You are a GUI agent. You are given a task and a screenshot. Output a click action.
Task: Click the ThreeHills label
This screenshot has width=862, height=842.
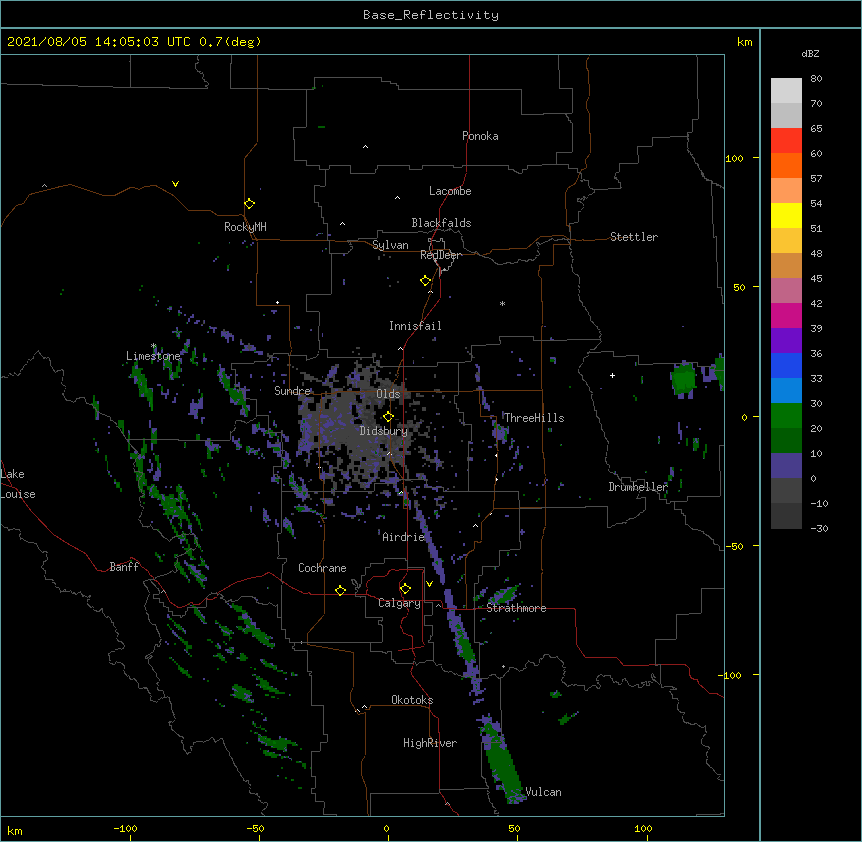coord(534,418)
